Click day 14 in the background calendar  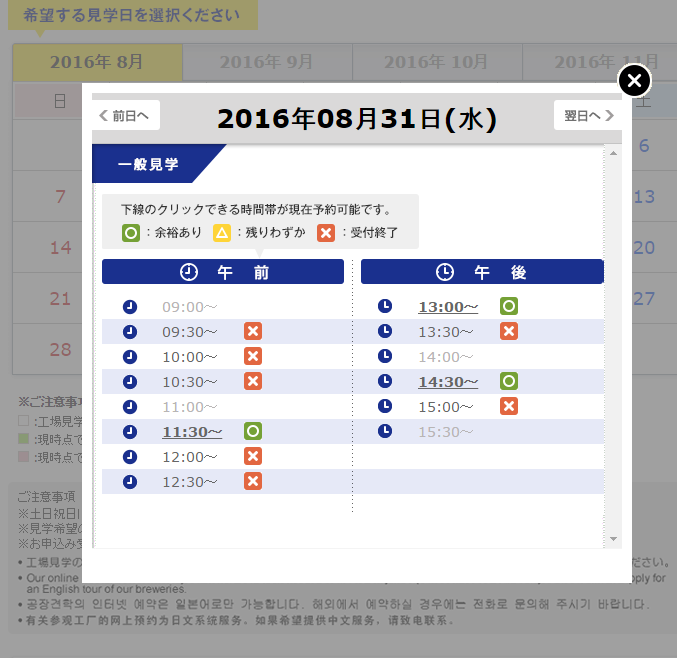[60, 248]
